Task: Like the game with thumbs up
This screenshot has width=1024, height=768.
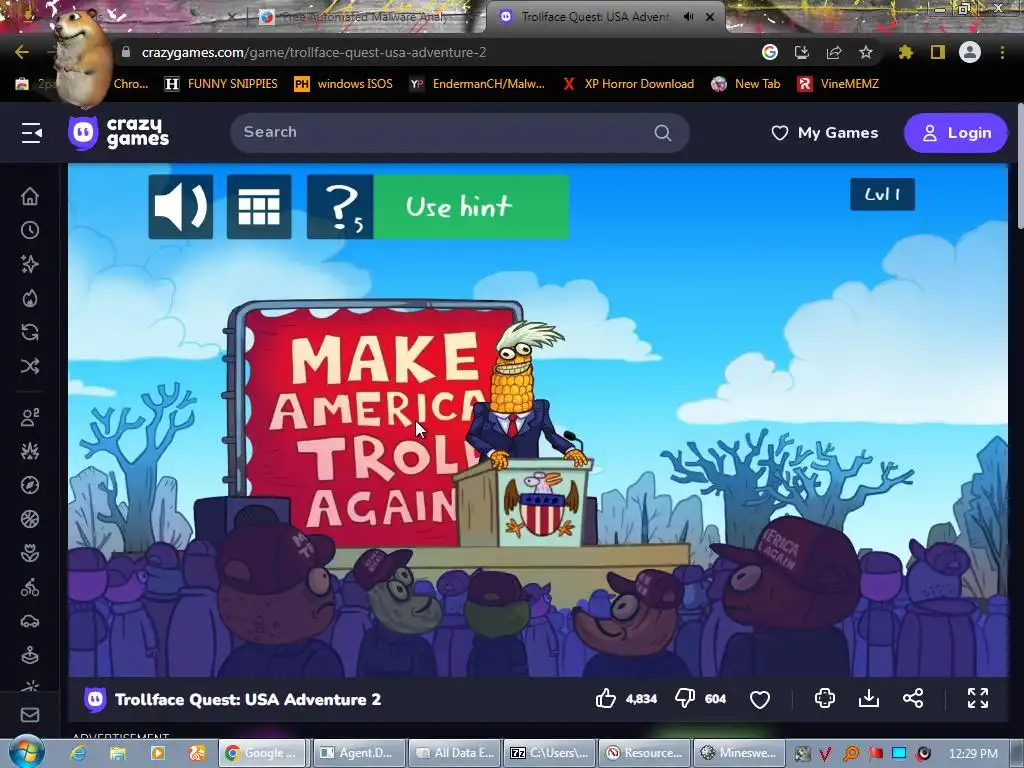Action: point(605,699)
